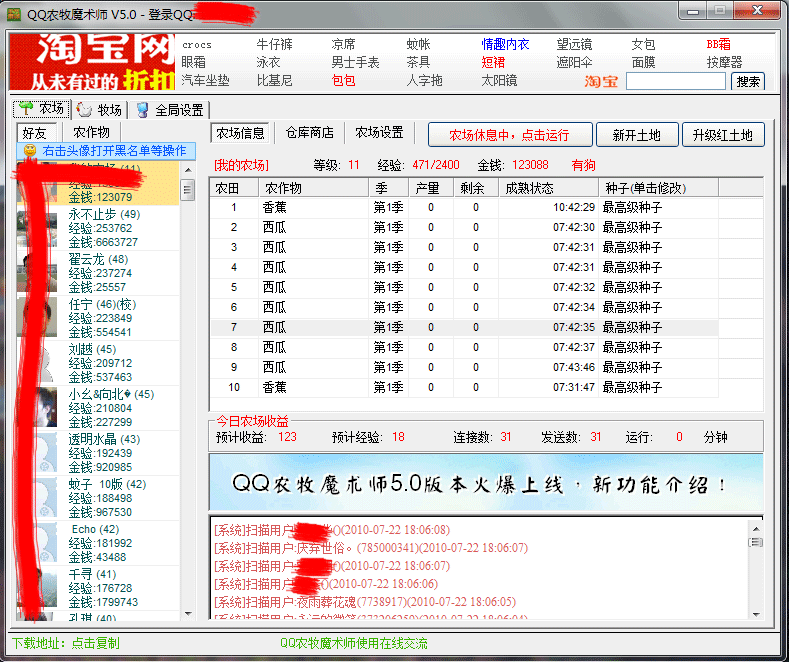Open the 仓库商店 tab
The height and width of the screenshot is (662, 789).
coord(309,132)
